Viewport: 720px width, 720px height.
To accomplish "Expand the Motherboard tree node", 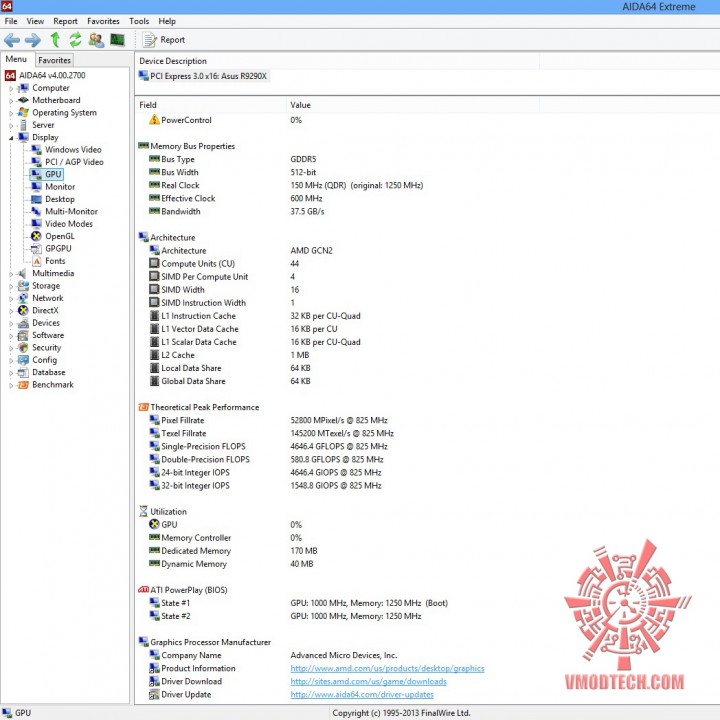I will tap(11, 101).
